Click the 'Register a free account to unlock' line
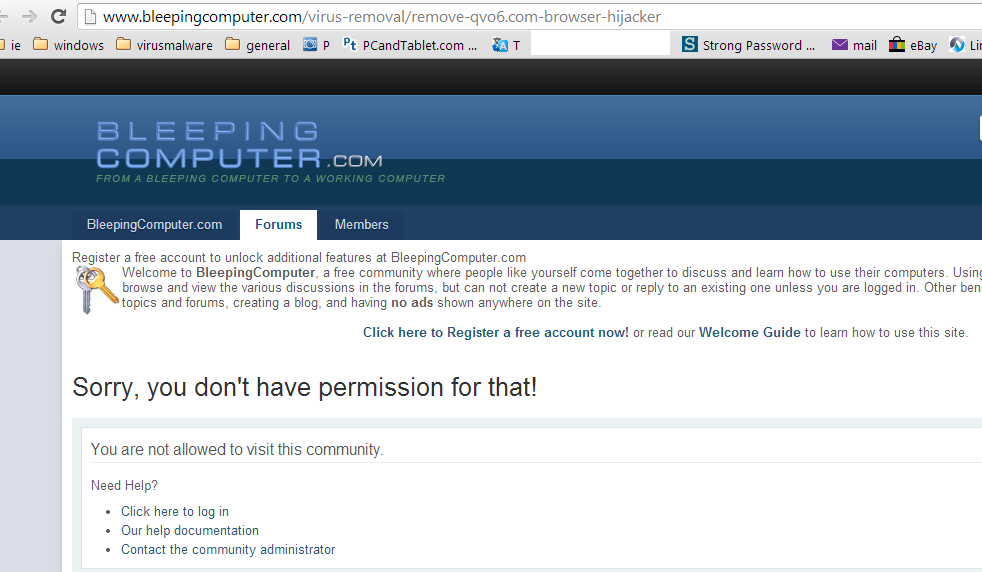The width and height of the screenshot is (982, 572). [x=299, y=257]
